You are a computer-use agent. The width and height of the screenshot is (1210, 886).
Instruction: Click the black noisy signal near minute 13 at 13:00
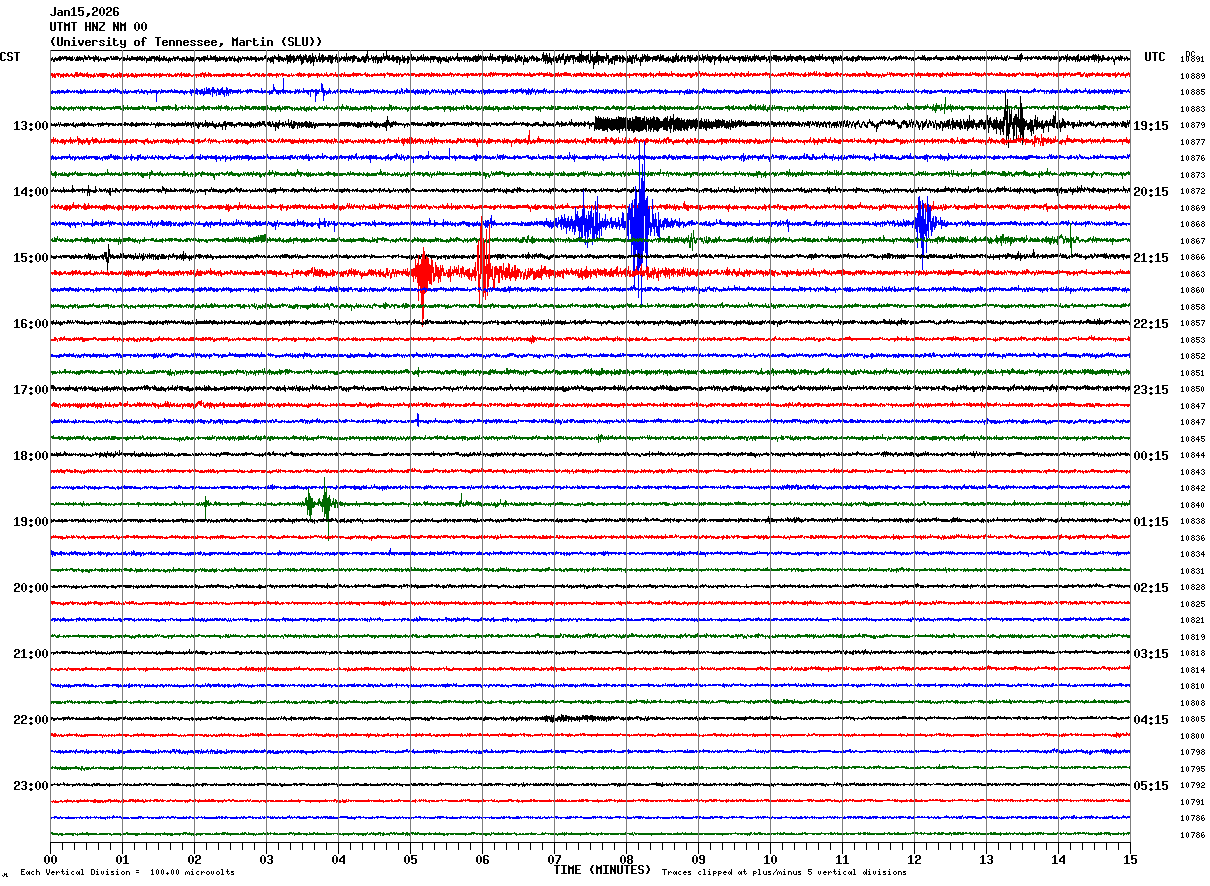pyautogui.click(x=1015, y=122)
